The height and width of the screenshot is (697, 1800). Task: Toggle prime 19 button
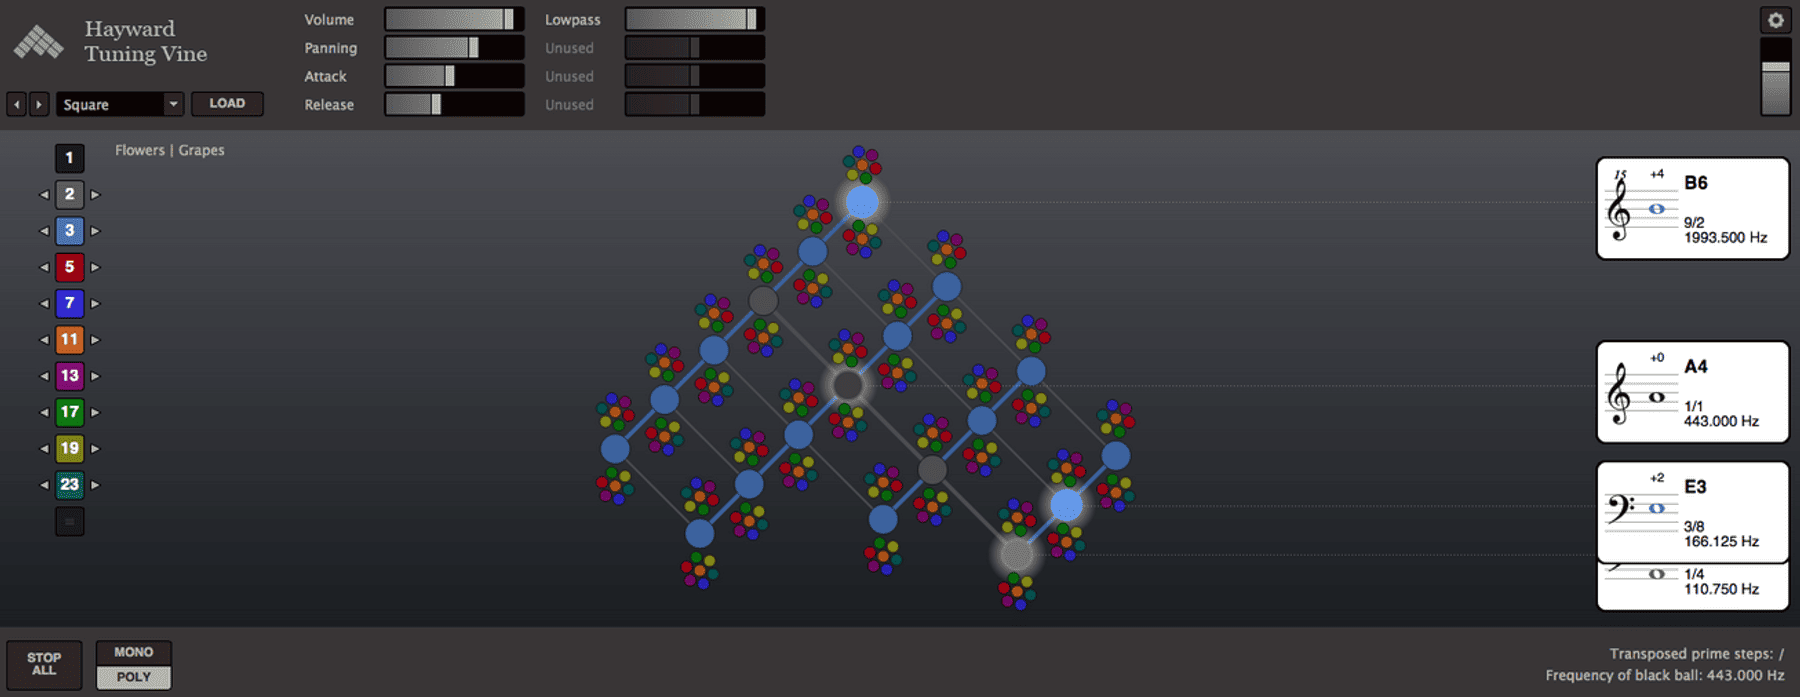[69, 448]
